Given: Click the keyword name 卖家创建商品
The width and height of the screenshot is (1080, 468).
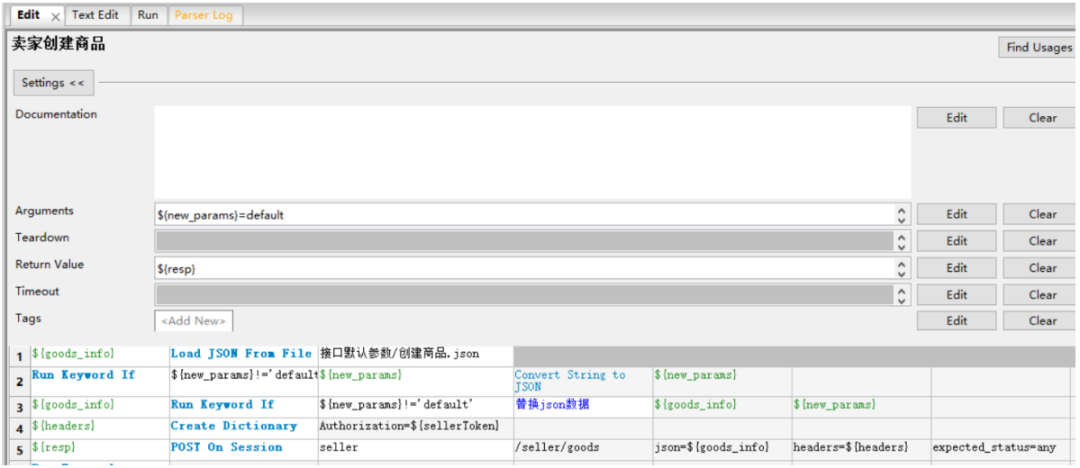Looking at the screenshot, I should point(59,45).
